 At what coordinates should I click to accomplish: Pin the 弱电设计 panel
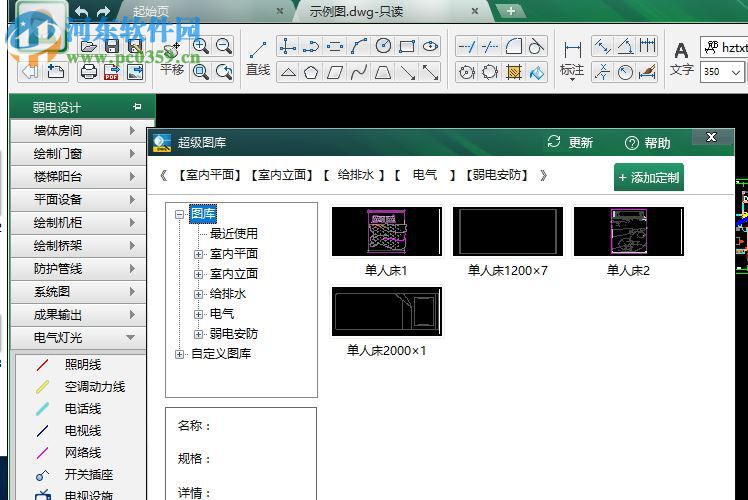[x=137, y=107]
